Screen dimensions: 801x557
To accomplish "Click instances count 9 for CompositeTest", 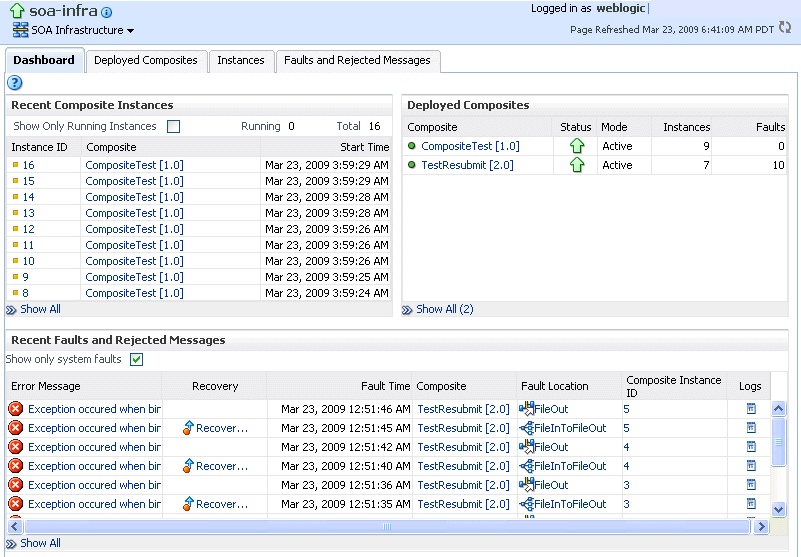I will pos(706,146).
